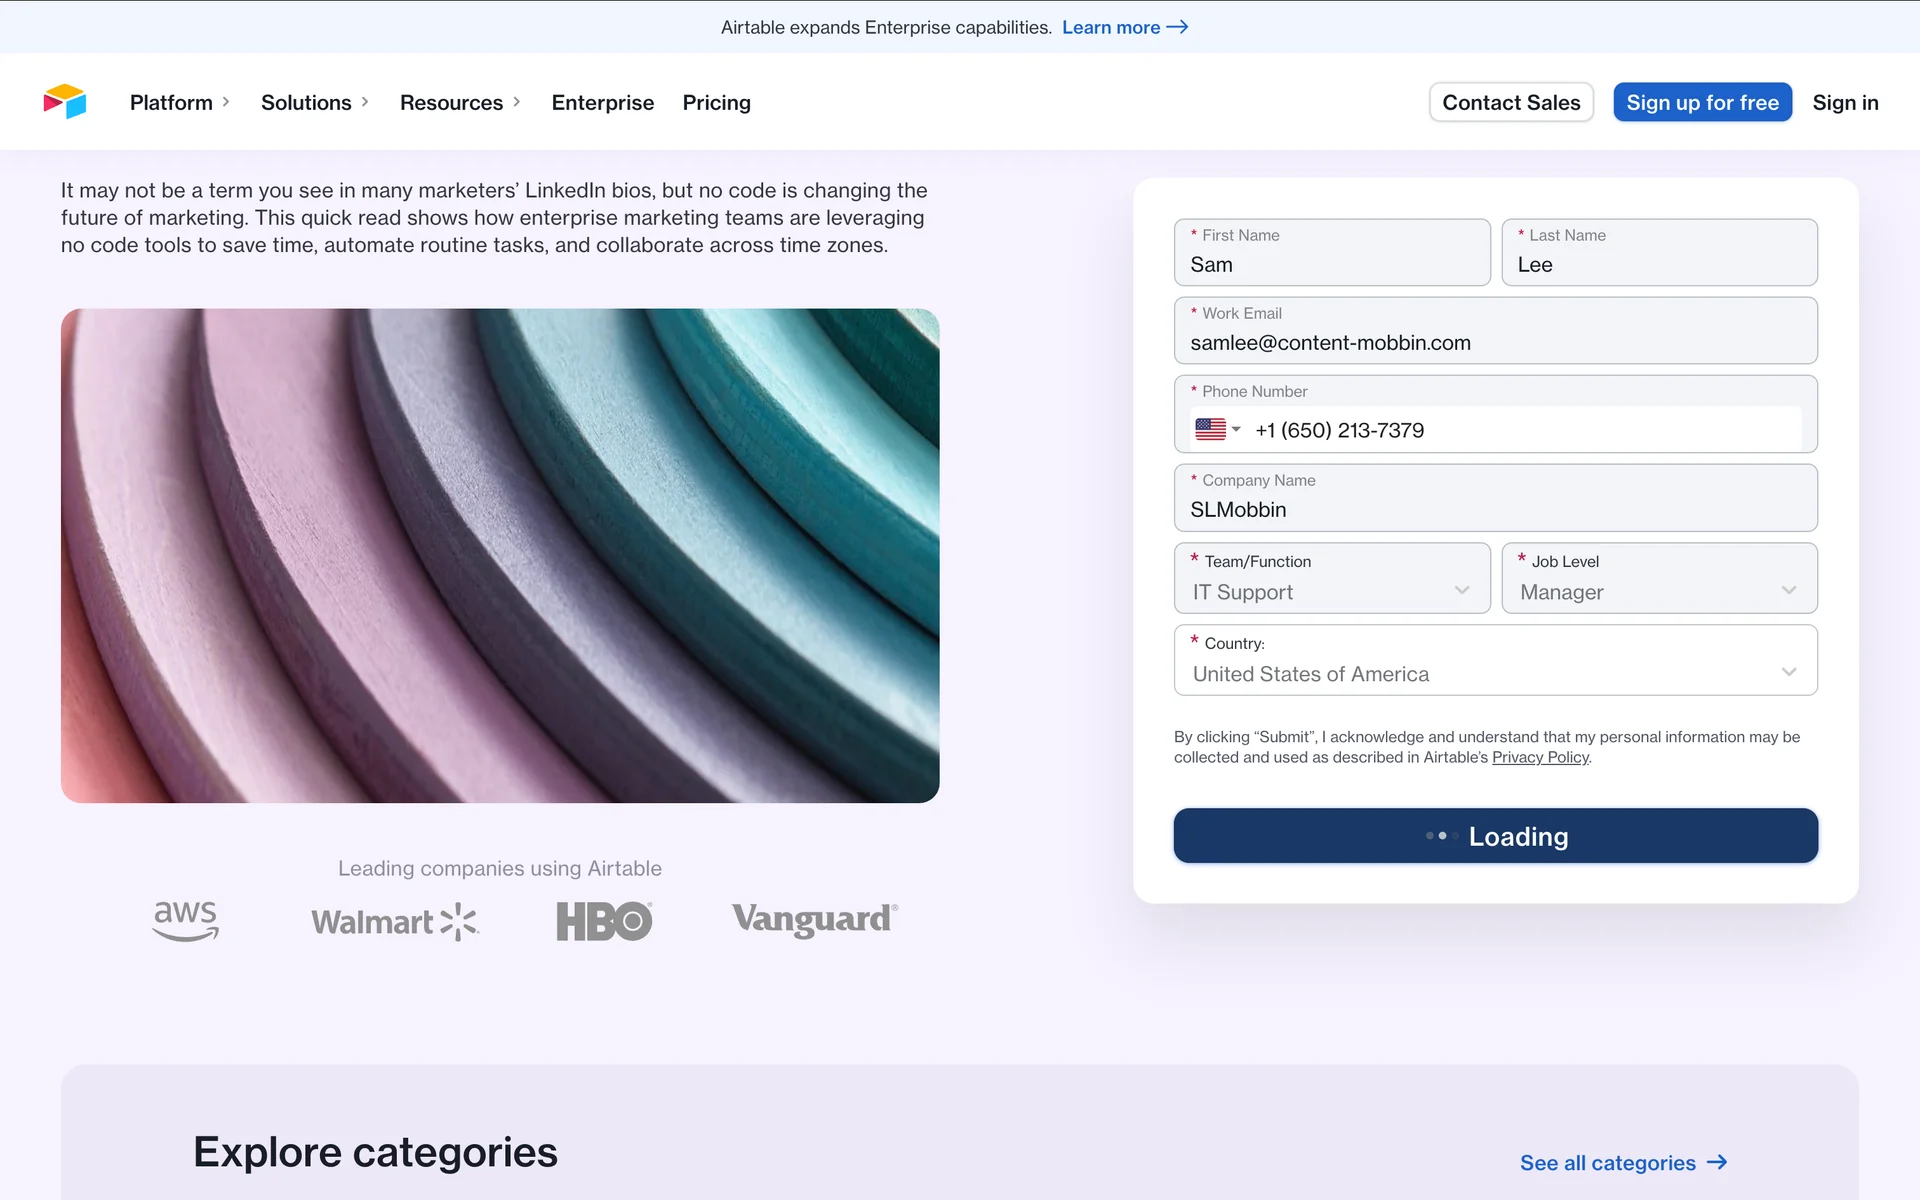The width and height of the screenshot is (1920, 1200).
Task: Click the colorful layered paper image
Action: [500, 555]
